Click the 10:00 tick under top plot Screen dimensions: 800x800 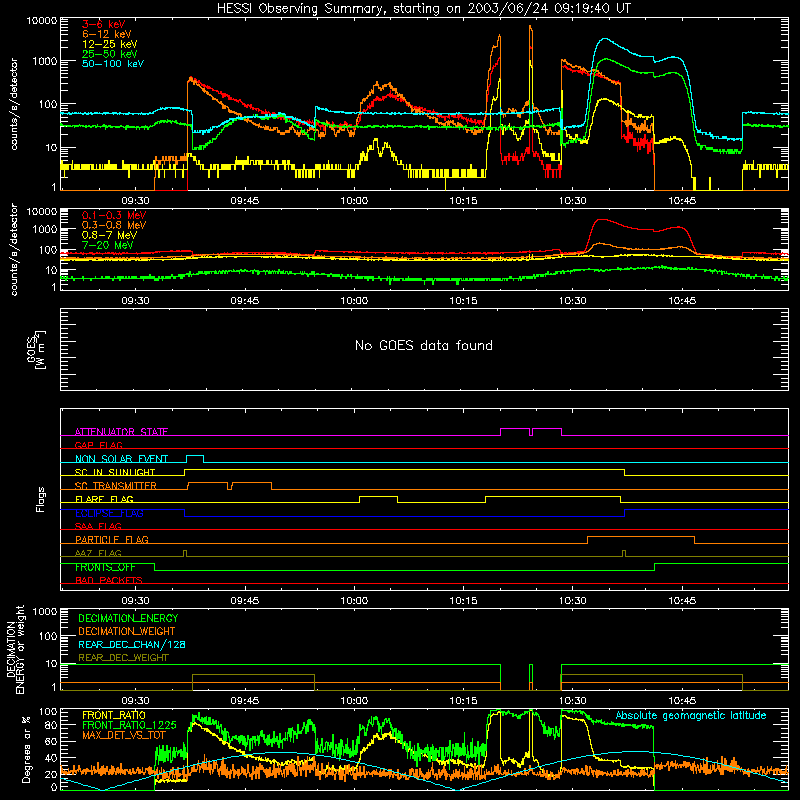pos(354,201)
